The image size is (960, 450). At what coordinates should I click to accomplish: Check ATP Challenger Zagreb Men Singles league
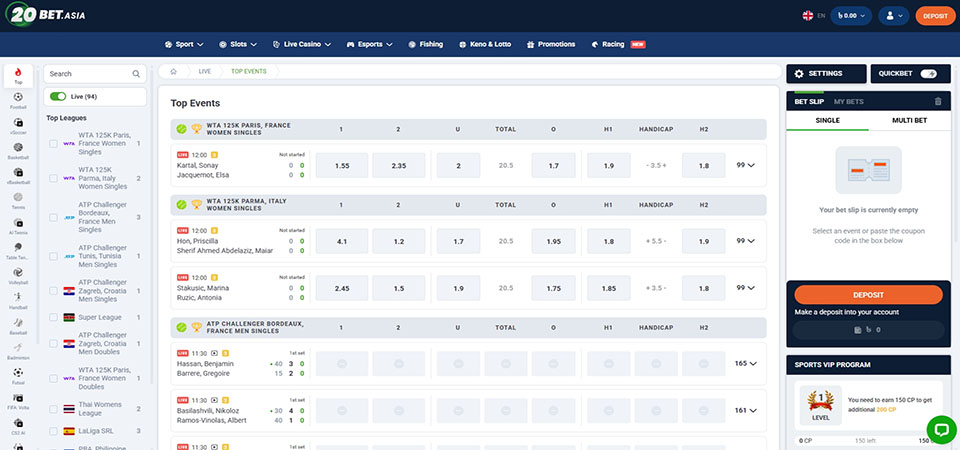point(53,291)
